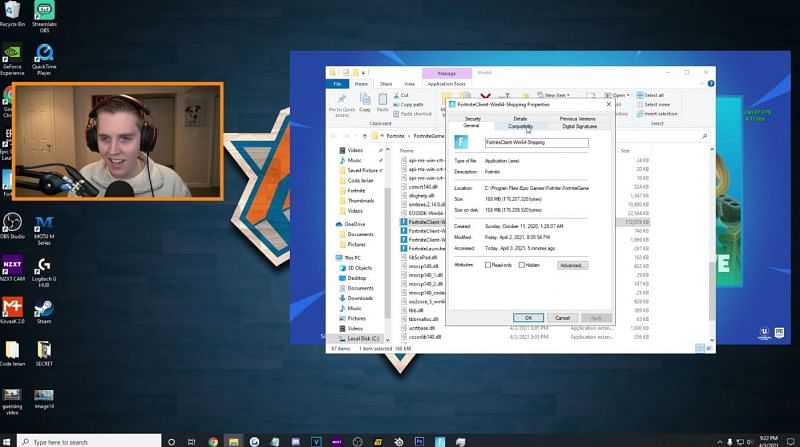Launch Logitech G HUB from the desktop
The height and width of the screenshot is (447, 800).
click(44, 272)
